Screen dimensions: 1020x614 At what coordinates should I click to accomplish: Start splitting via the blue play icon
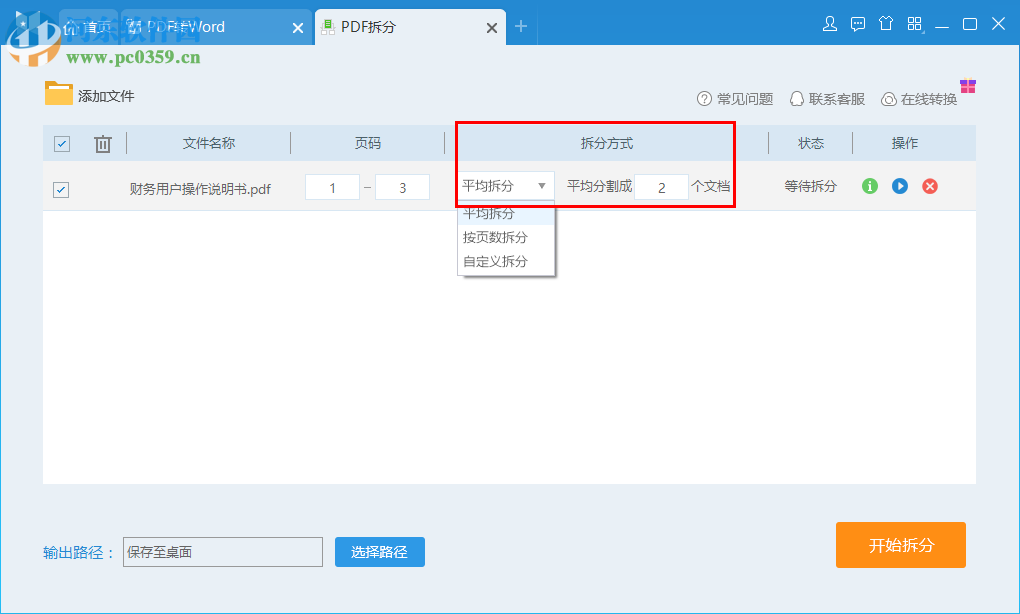(899, 186)
